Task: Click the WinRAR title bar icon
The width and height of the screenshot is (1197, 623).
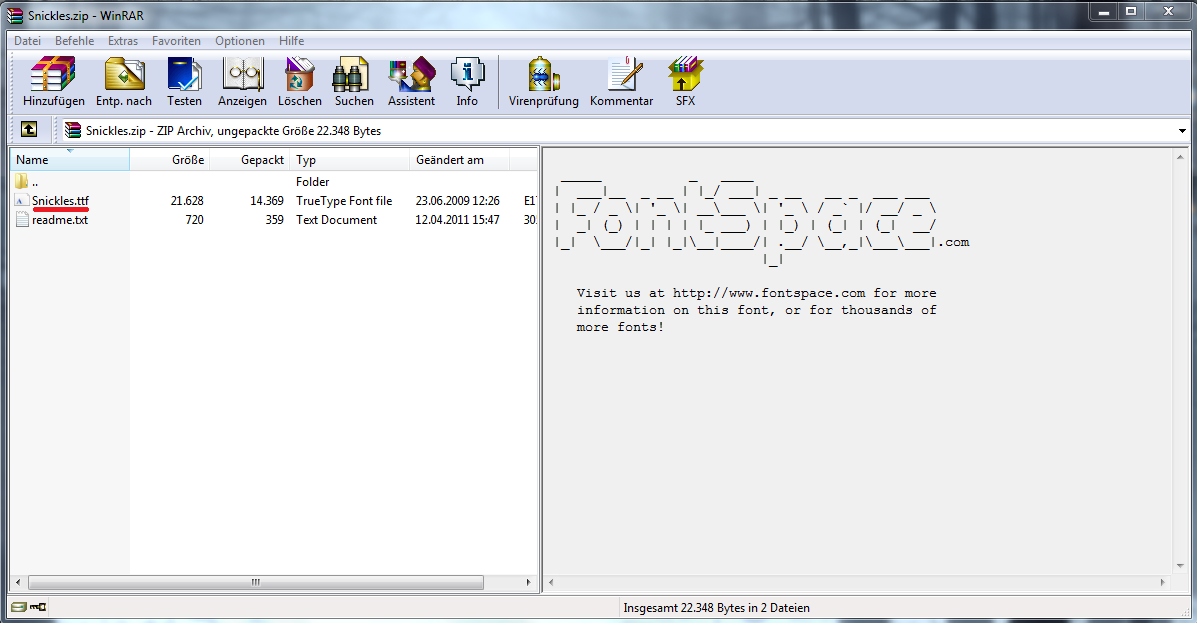Action: coord(15,15)
